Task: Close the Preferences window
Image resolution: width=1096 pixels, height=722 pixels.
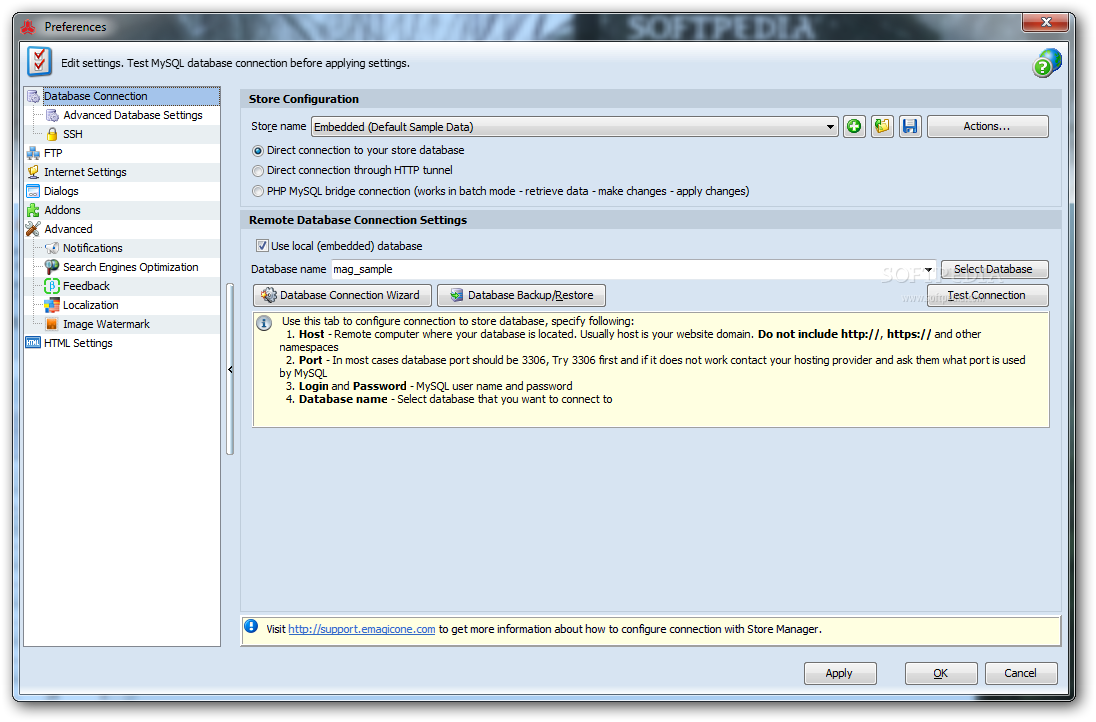Action: [1046, 23]
